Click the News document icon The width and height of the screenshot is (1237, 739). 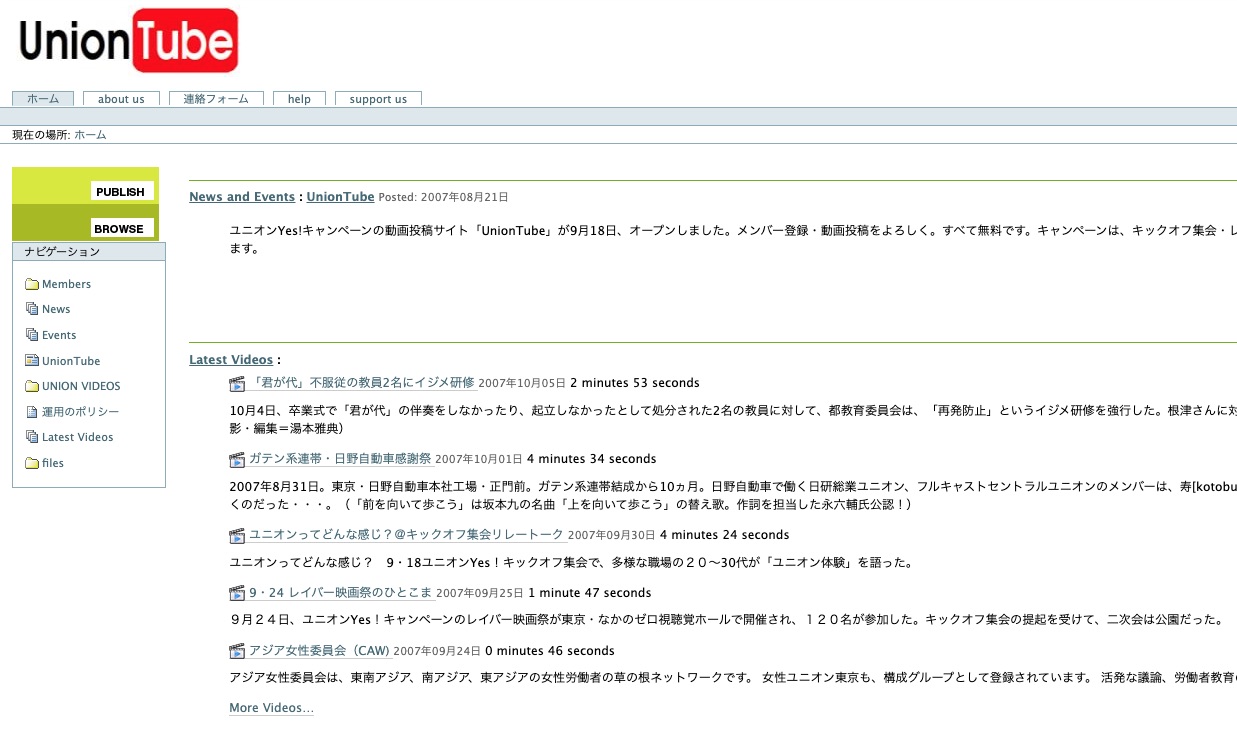(x=32, y=309)
